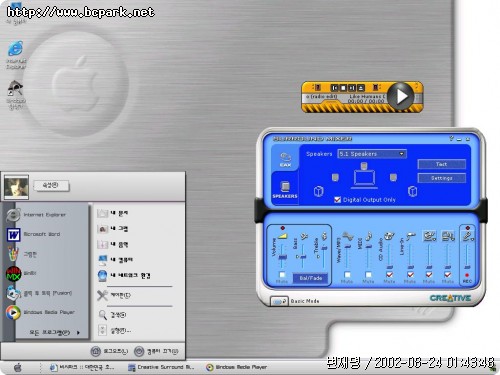Image resolution: width=500 pixels, height=375 pixels.
Task: Click the Wave/MP3 level slider
Action: click(x=347, y=247)
